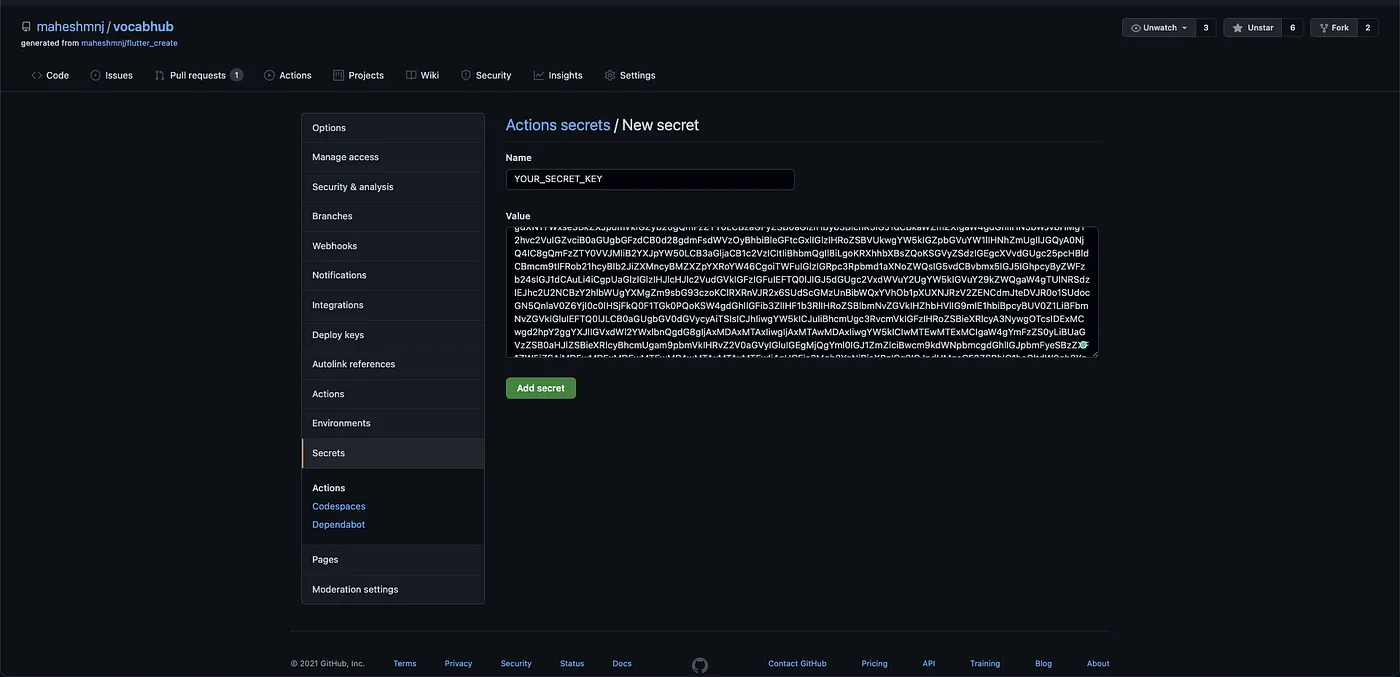Open the Pricing footer link
The width and height of the screenshot is (1400, 677).
[874, 664]
